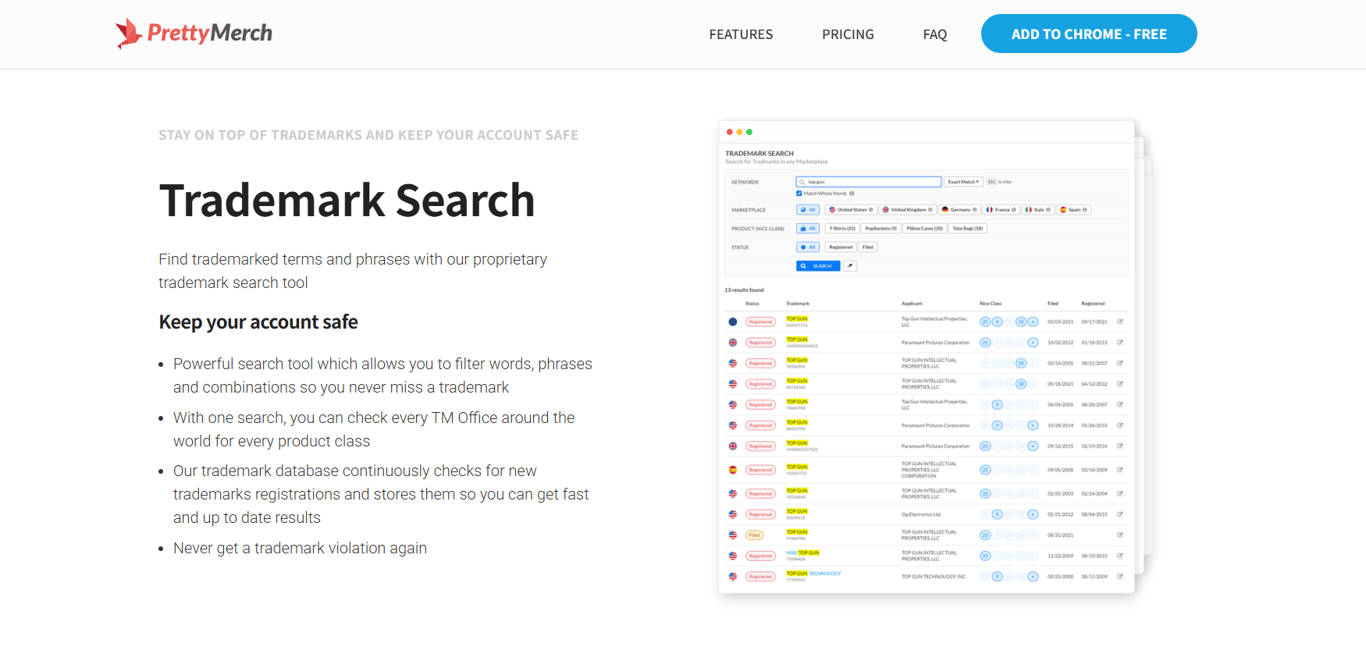The image size is (1366, 672).
Task: Filter by Tote Bags (18) product class
Action: [x=968, y=228]
